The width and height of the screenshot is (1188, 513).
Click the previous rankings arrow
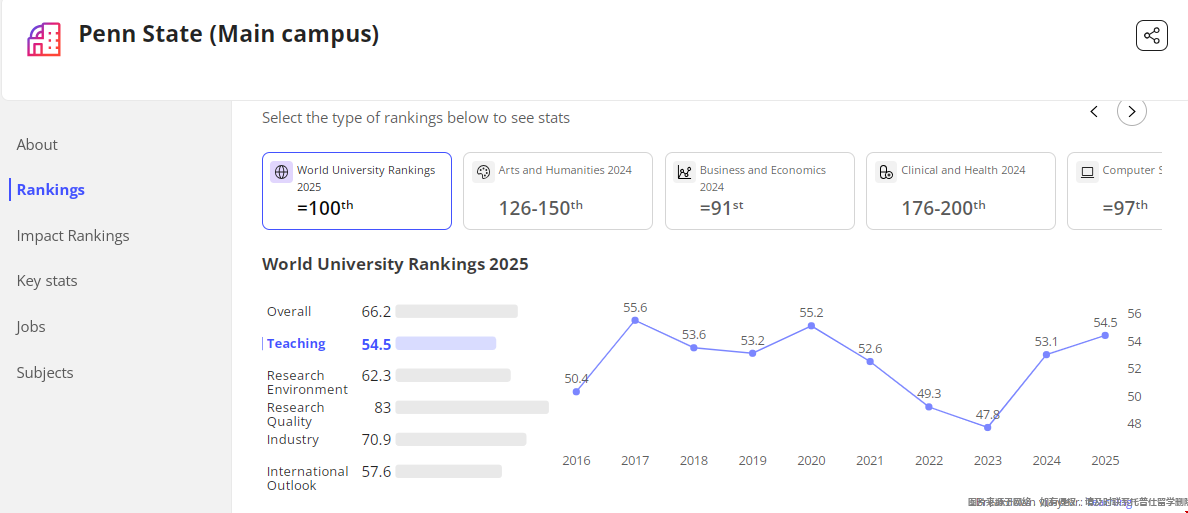tap(1094, 111)
